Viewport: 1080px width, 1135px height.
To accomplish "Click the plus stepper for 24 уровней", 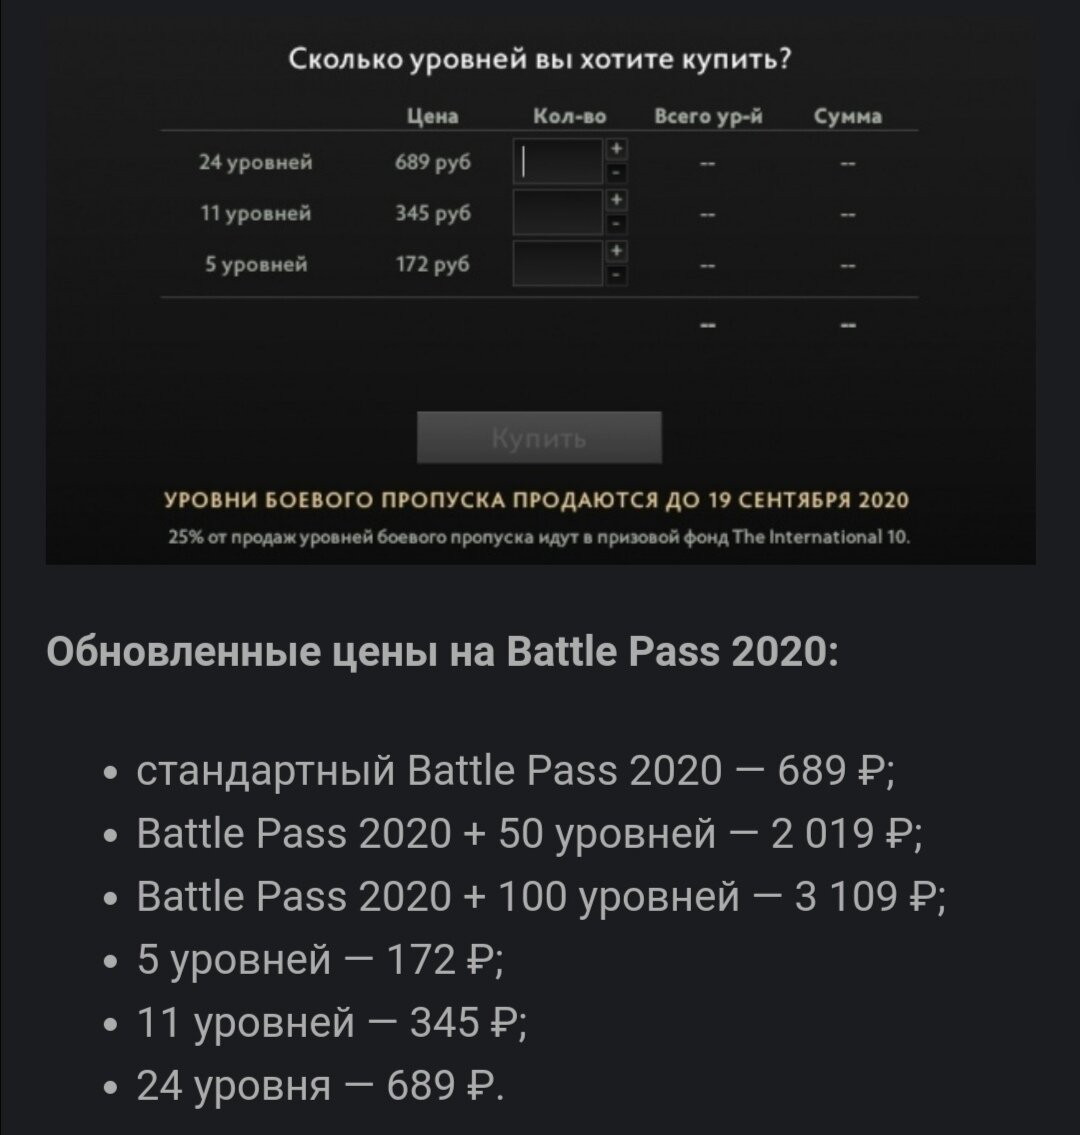I will click(616, 149).
